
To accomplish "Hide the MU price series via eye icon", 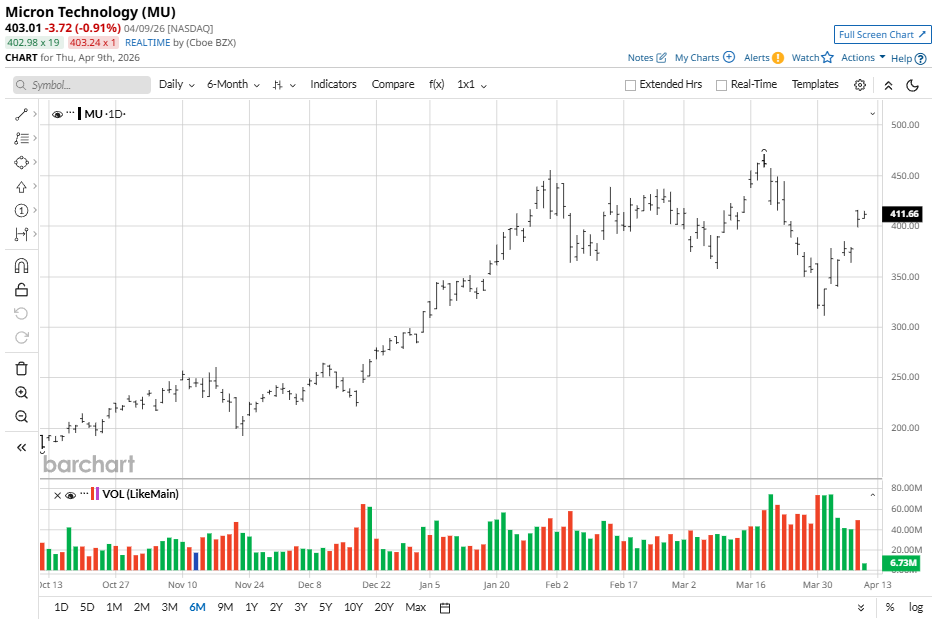I will [x=57, y=114].
